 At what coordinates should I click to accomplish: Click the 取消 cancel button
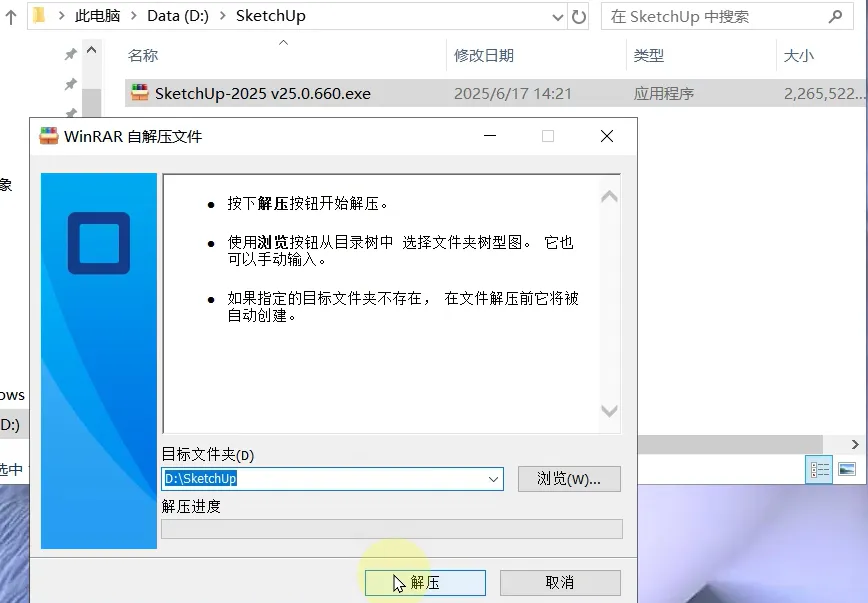[560, 583]
